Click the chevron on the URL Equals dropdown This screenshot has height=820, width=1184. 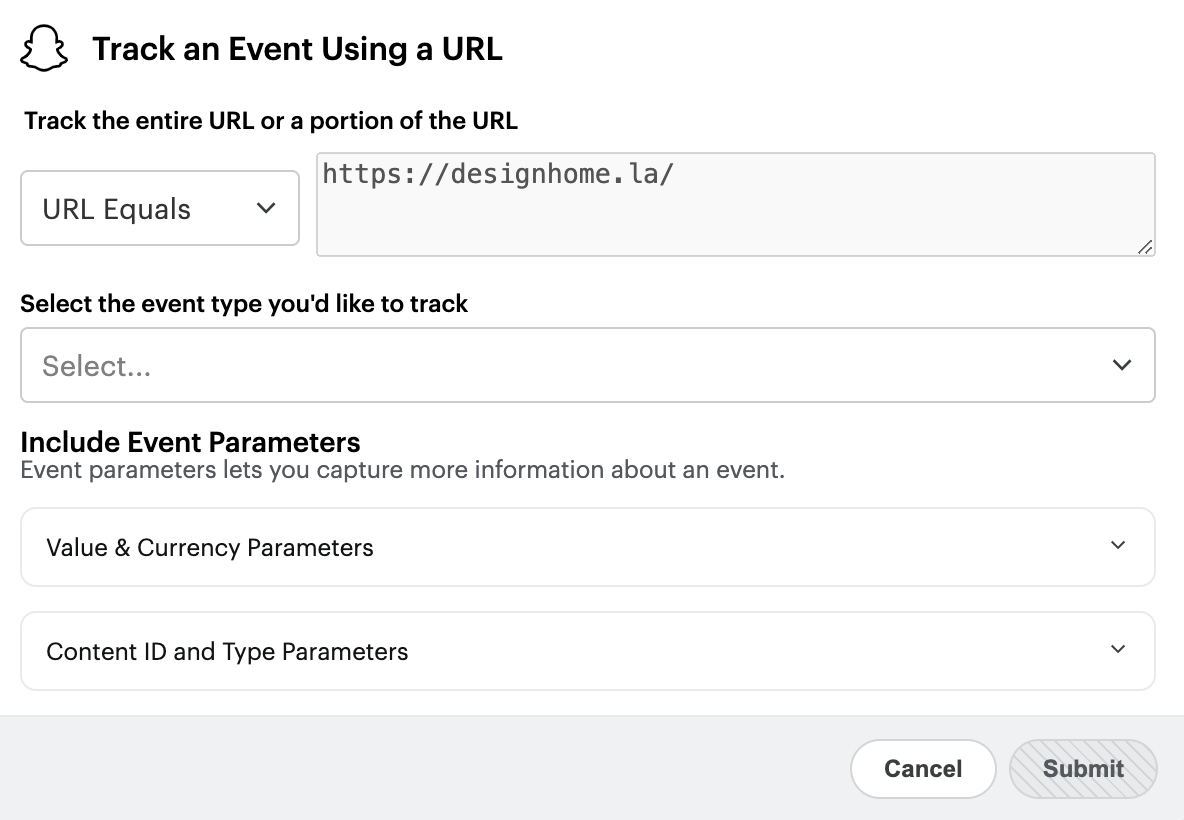(x=266, y=208)
